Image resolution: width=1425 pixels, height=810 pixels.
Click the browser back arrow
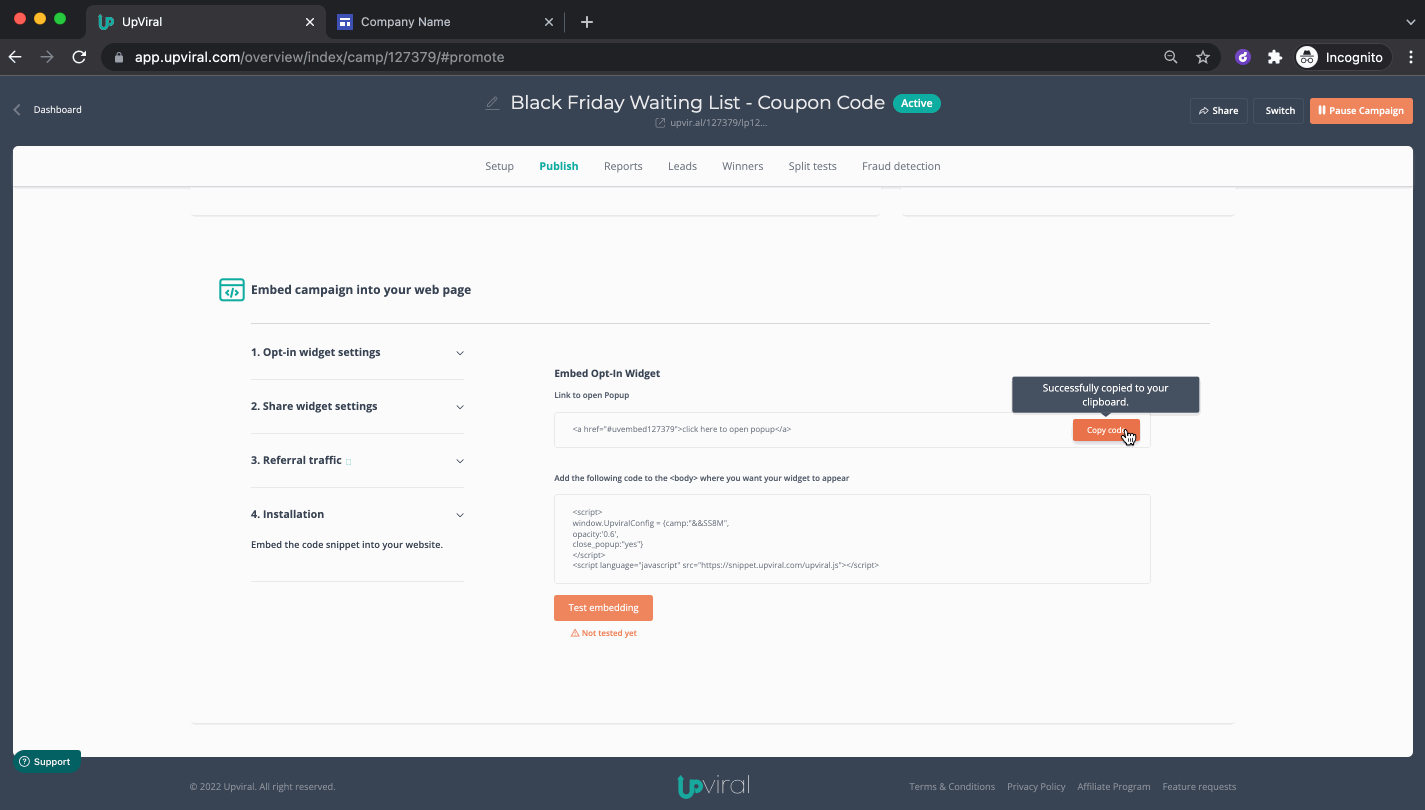tap(15, 57)
